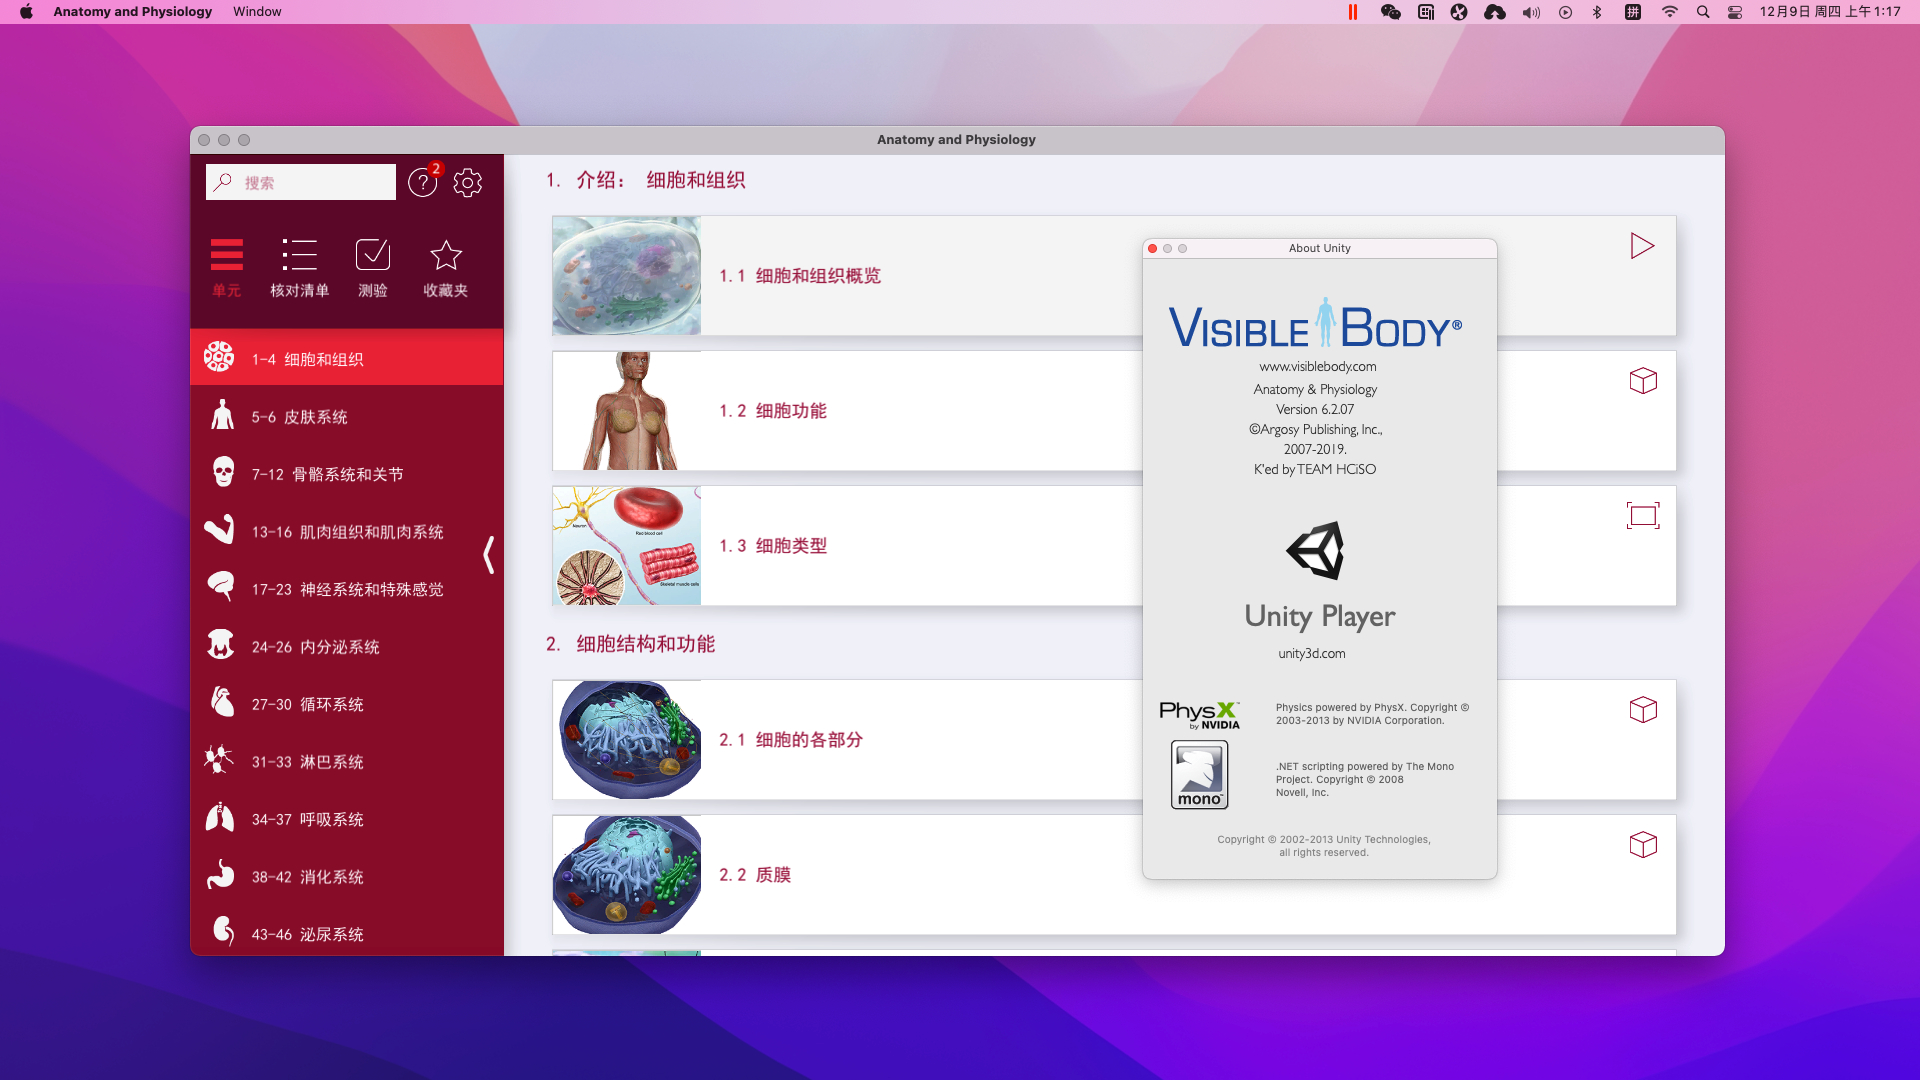Open the Window menu in menu bar

pyautogui.click(x=257, y=12)
